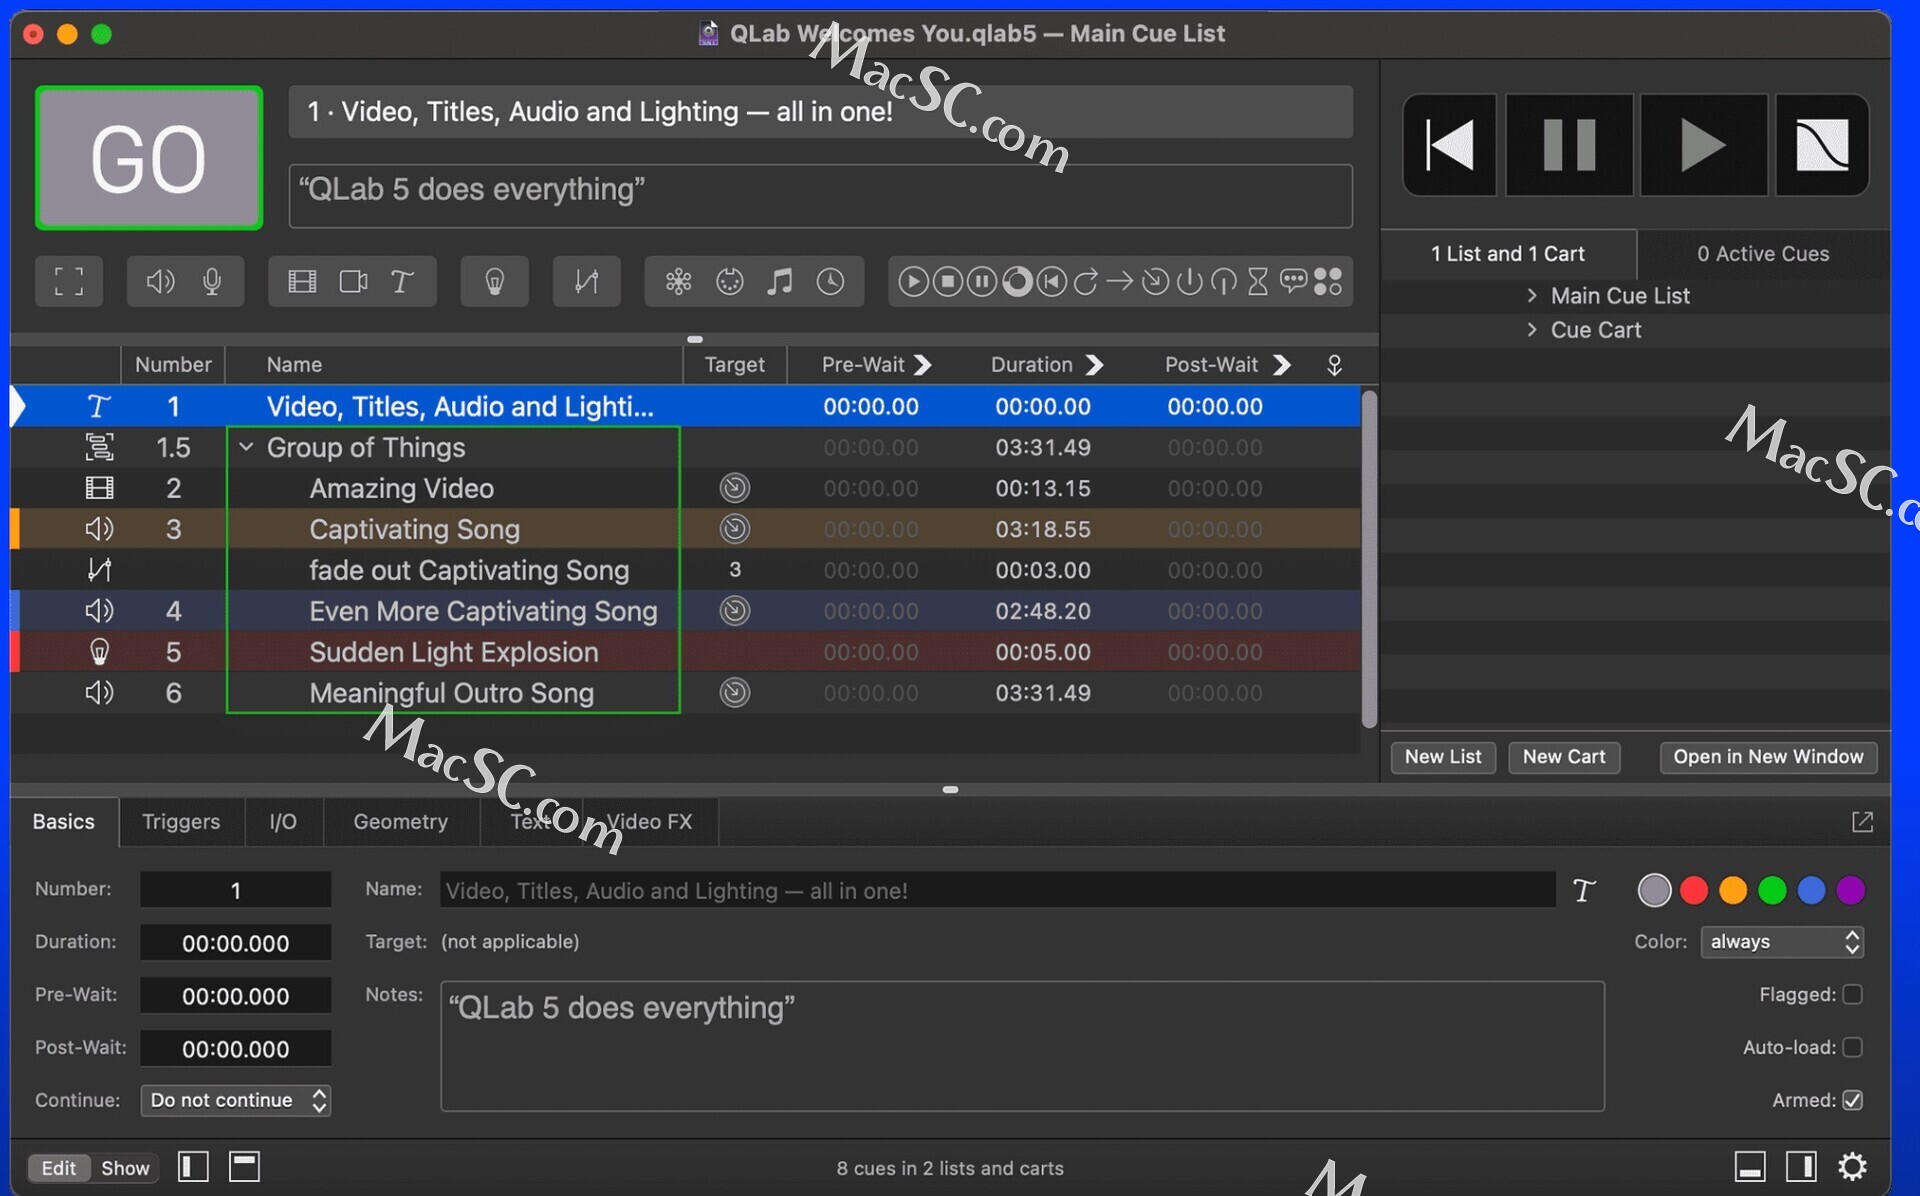Click the Pre-Wait column arrow
The width and height of the screenshot is (1920, 1196).
[x=923, y=365]
